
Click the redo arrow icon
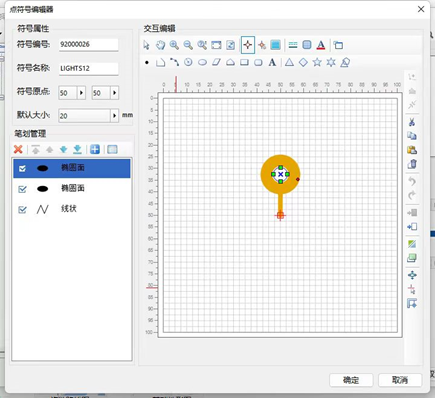click(x=412, y=195)
